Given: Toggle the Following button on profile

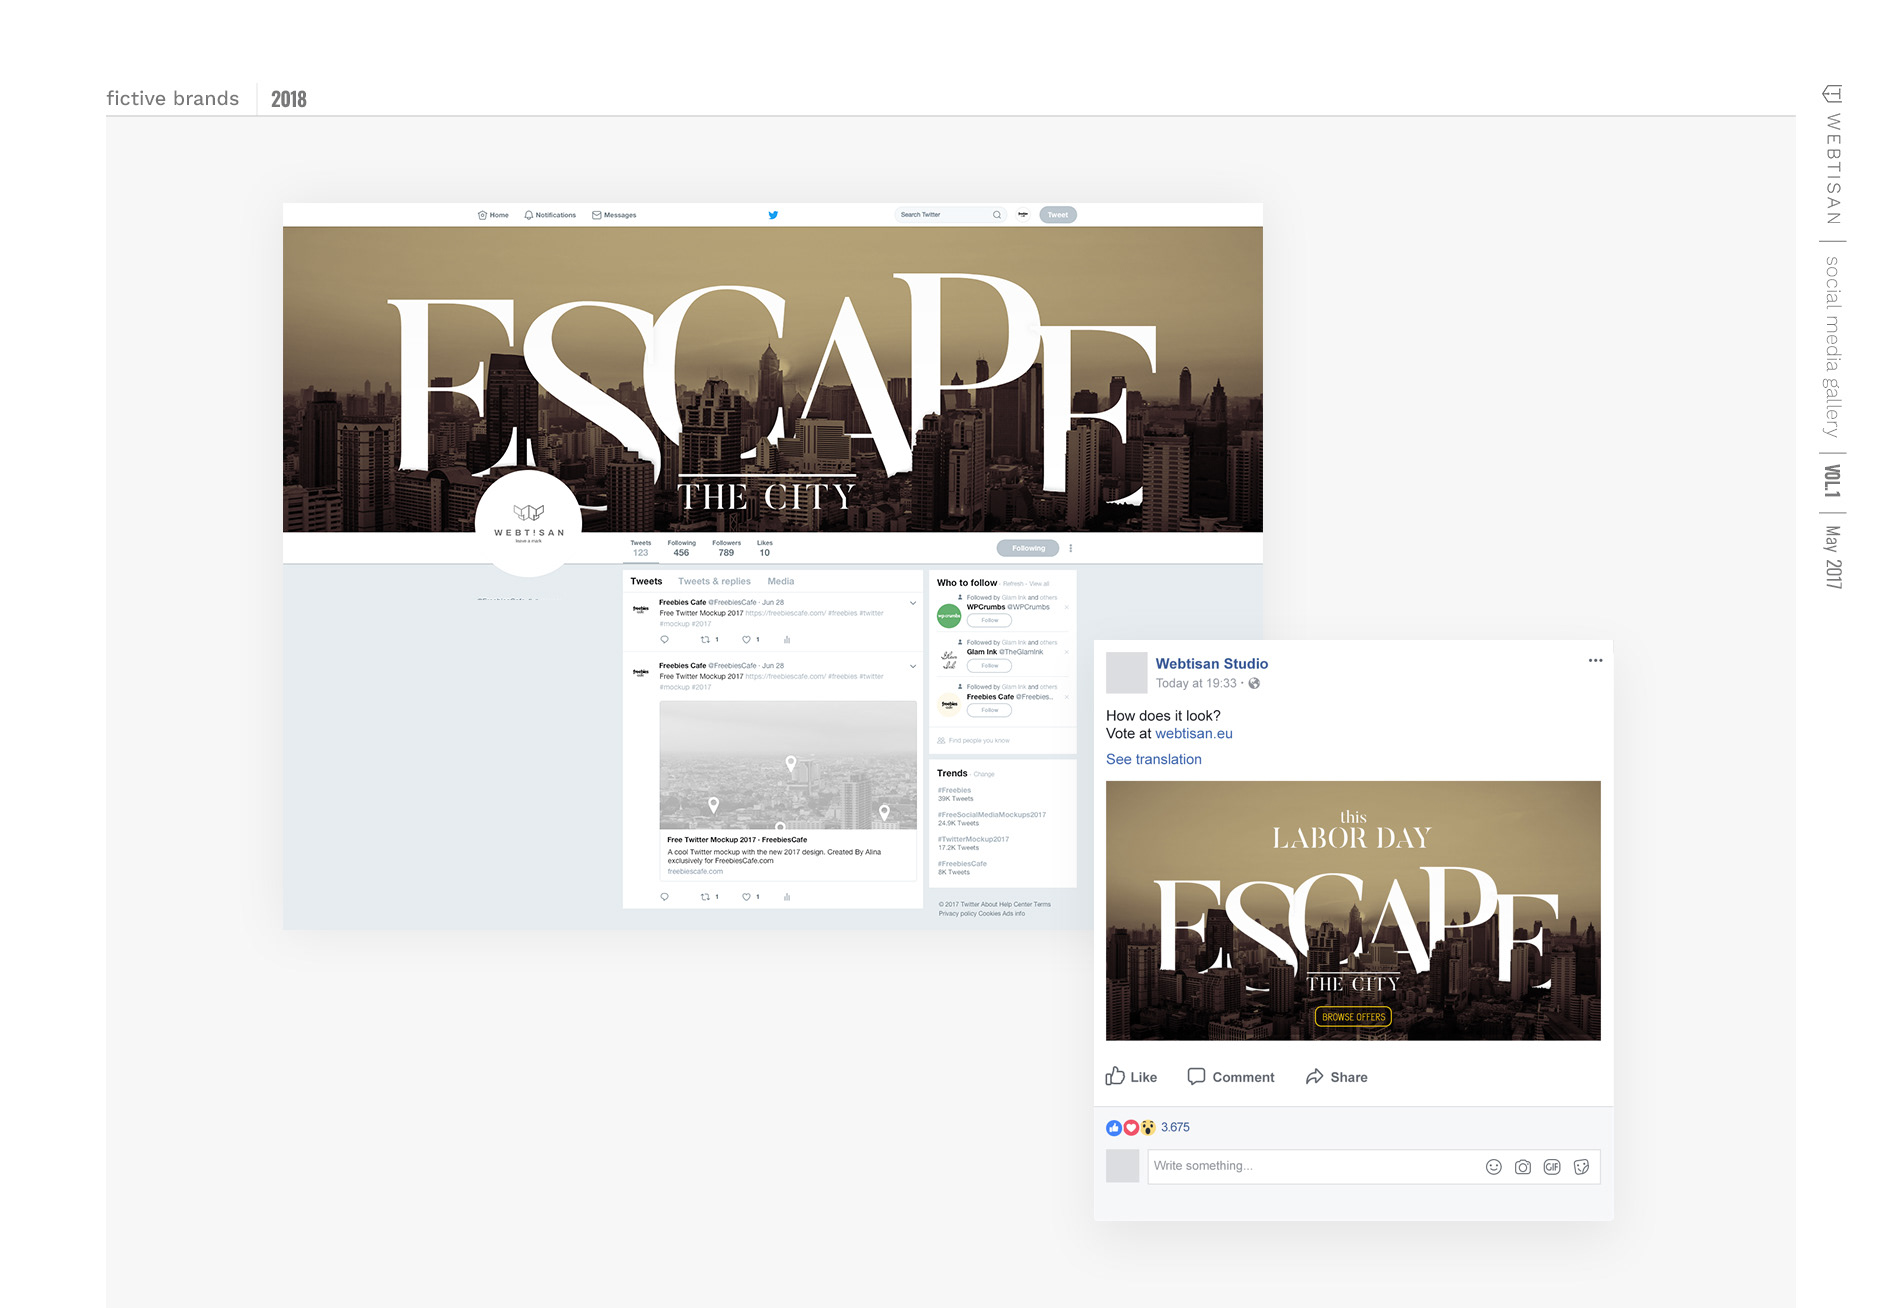Looking at the screenshot, I should click(1027, 548).
